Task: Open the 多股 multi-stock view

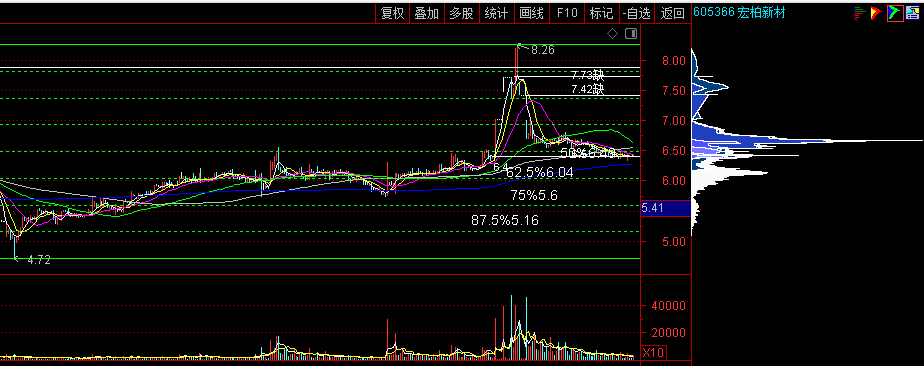Action: [x=461, y=14]
